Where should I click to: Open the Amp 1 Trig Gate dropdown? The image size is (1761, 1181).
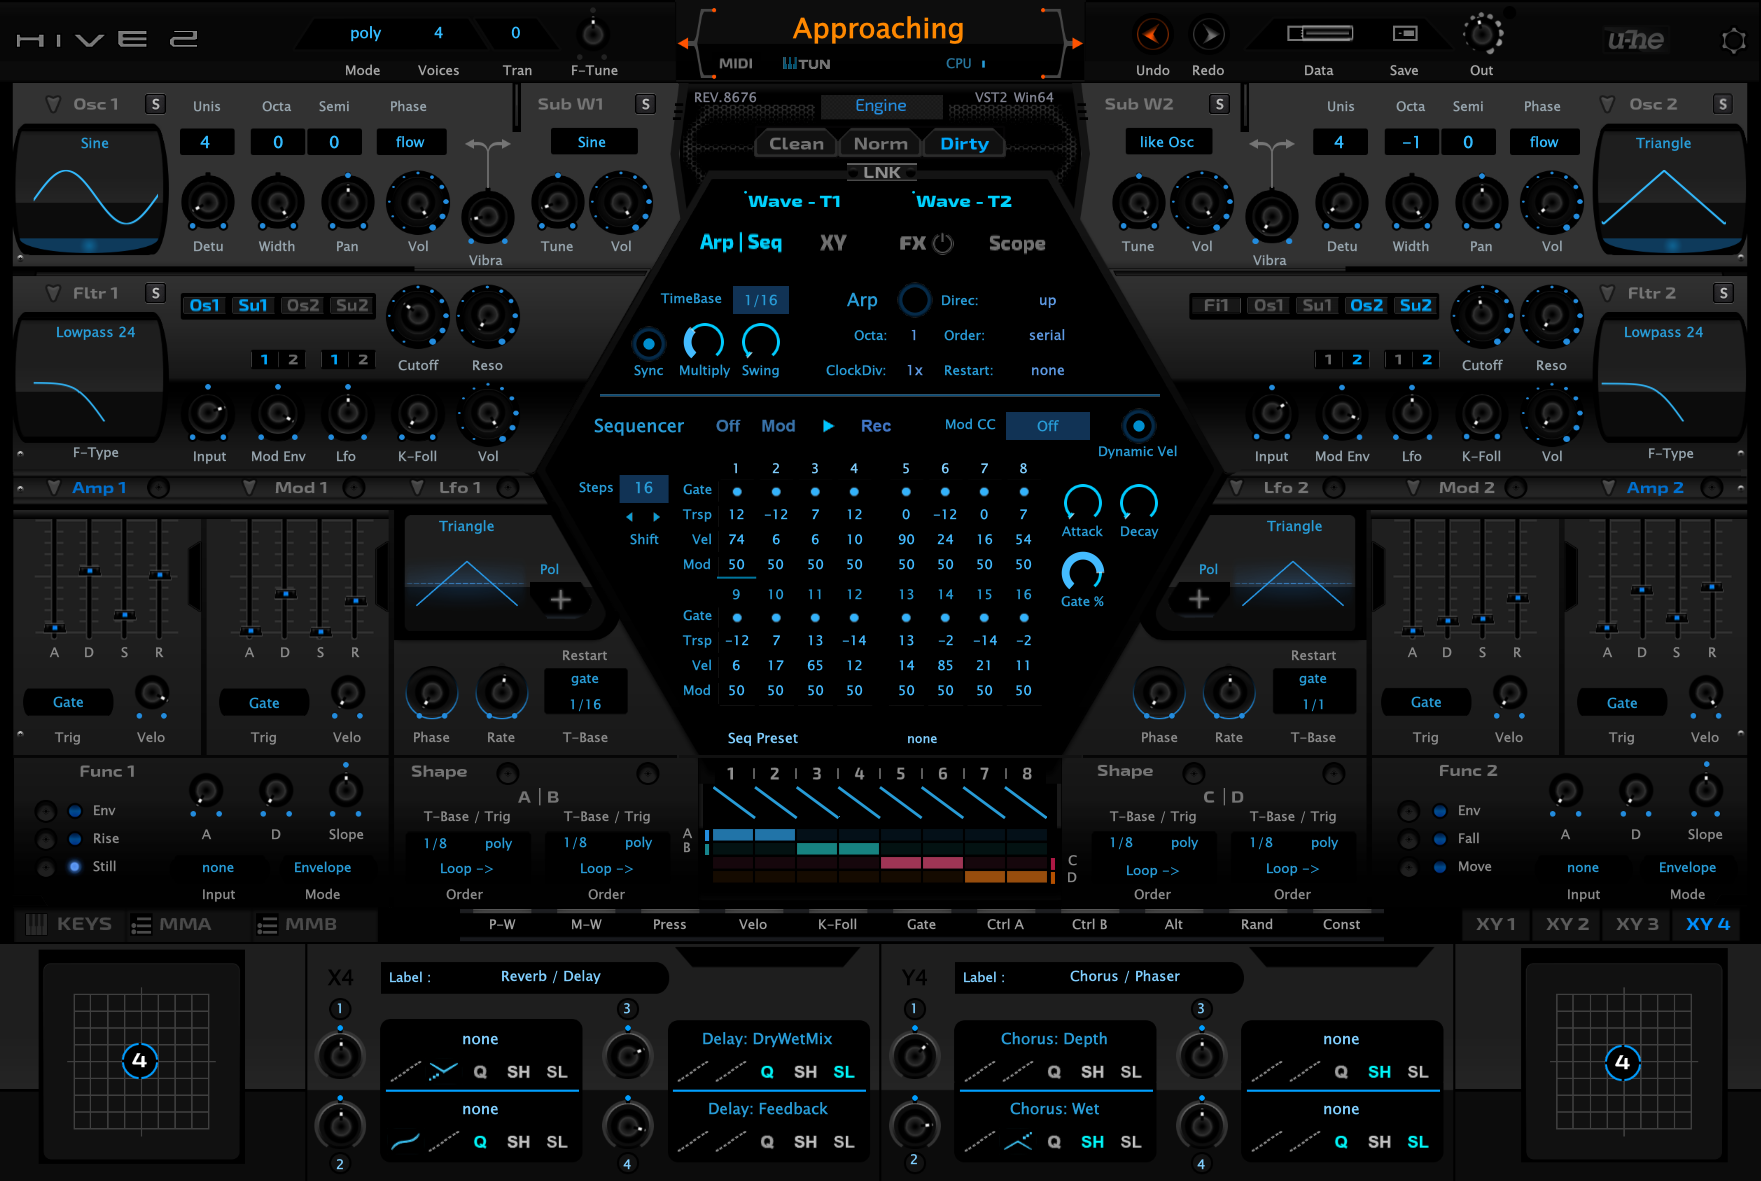(x=68, y=702)
